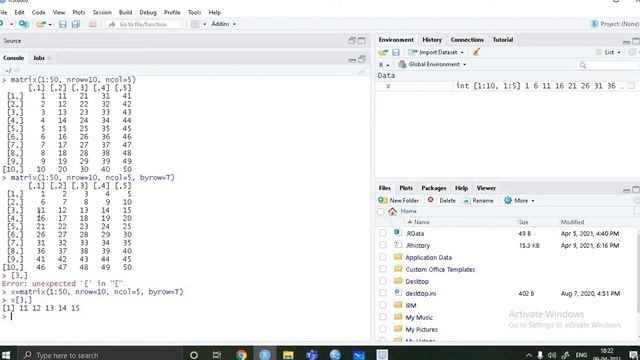
Task: Switch to the Packages tab
Action: [x=433, y=188]
